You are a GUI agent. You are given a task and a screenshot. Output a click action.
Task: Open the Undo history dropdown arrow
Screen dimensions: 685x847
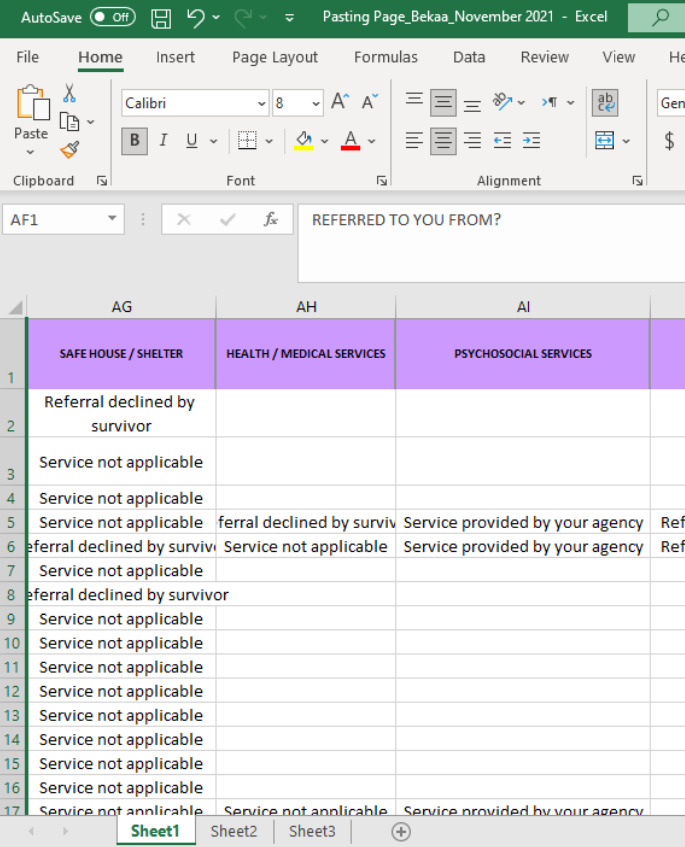[216, 18]
